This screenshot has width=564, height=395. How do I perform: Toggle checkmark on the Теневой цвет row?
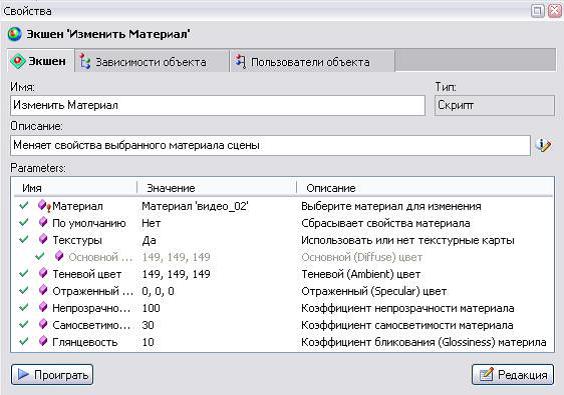click(24, 274)
